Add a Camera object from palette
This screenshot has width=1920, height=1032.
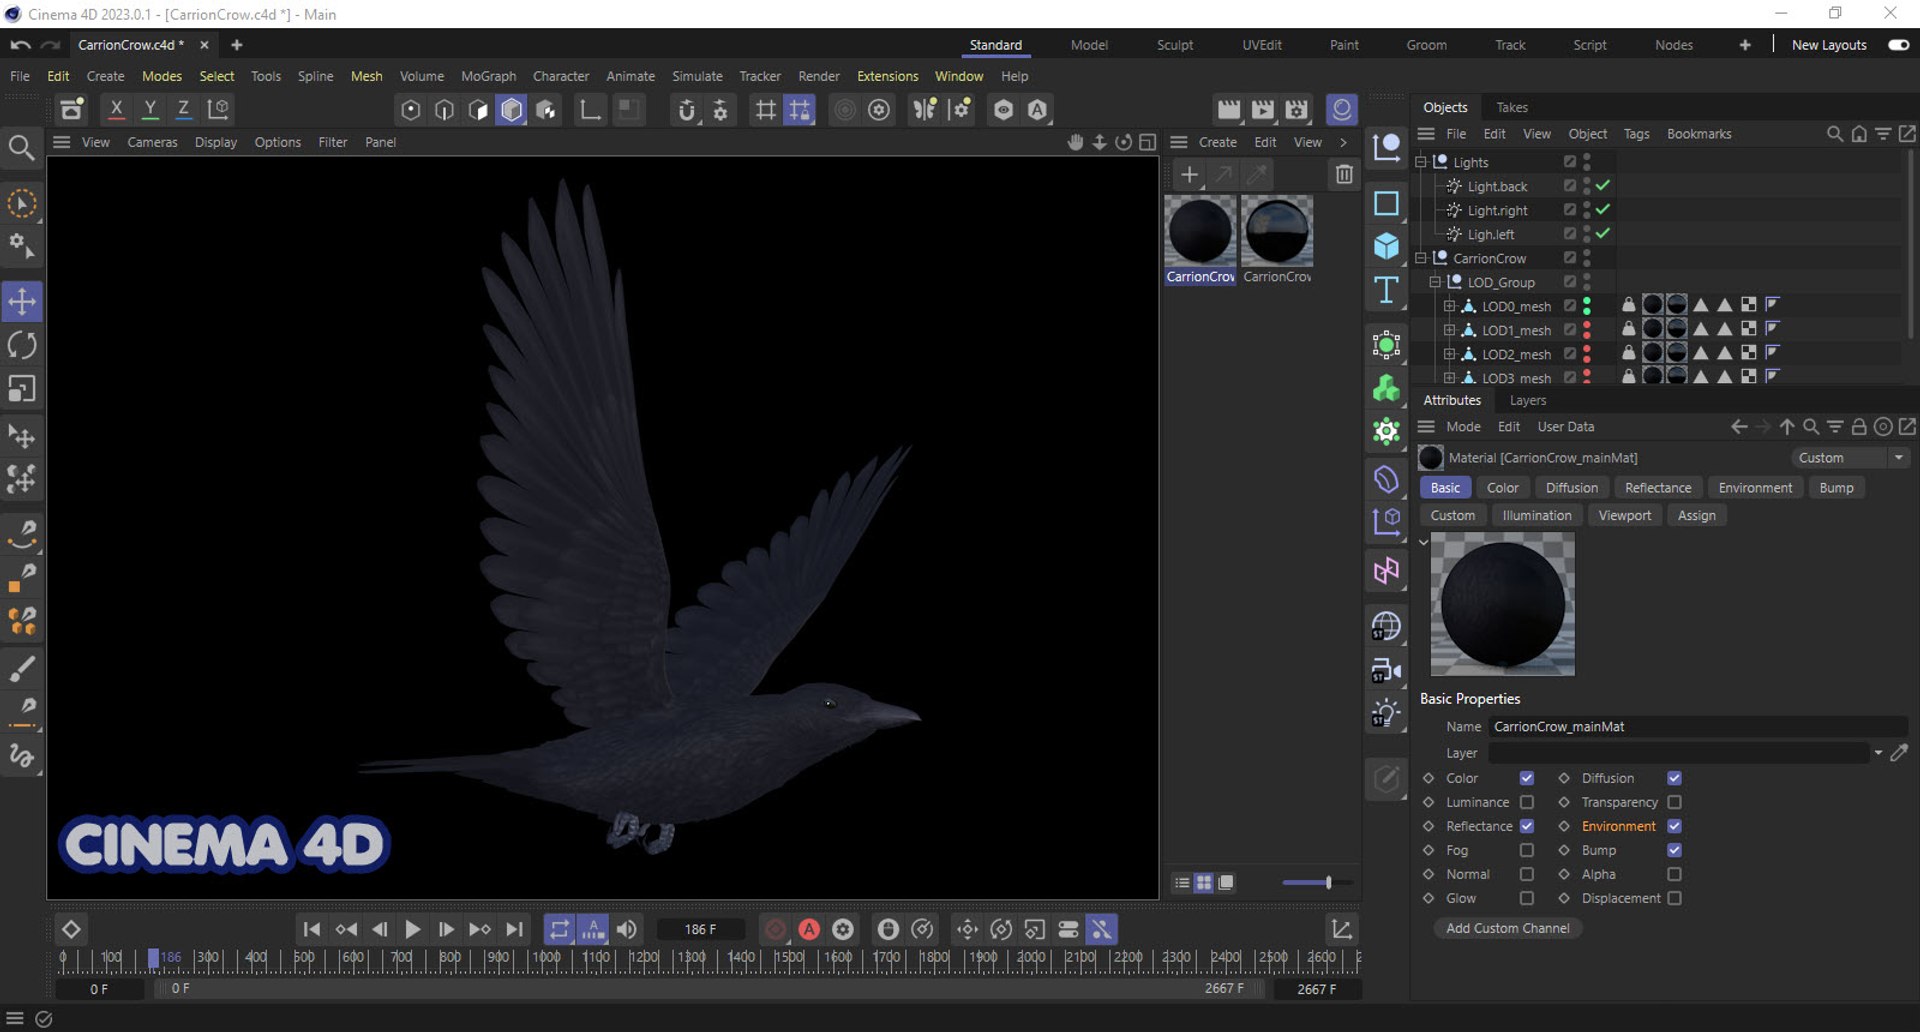1386,670
